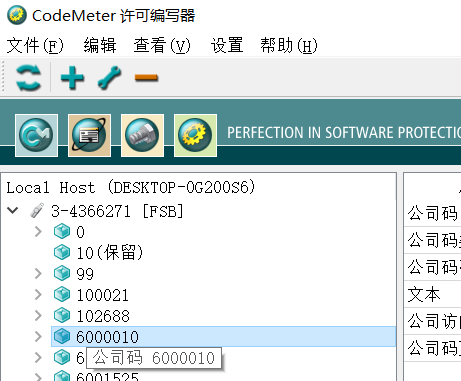This screenshot has width=461, height=381.
Task: Select tree item 102688
Action: [103, 316]
